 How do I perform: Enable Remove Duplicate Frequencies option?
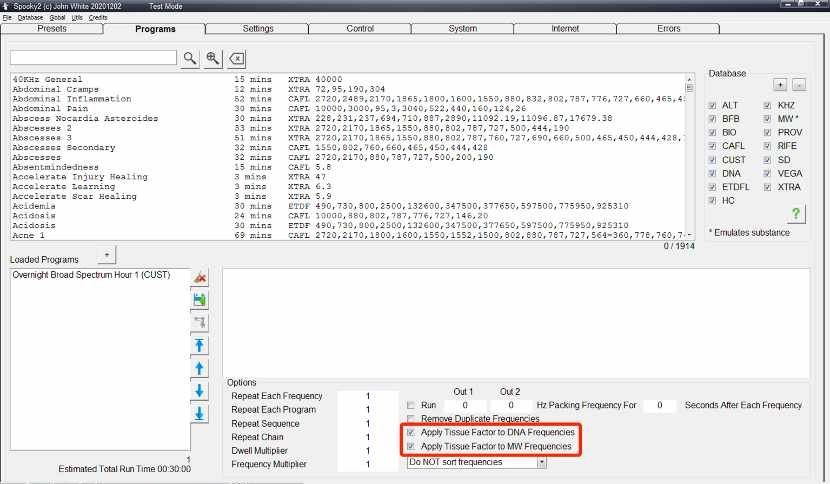(411, 418)
